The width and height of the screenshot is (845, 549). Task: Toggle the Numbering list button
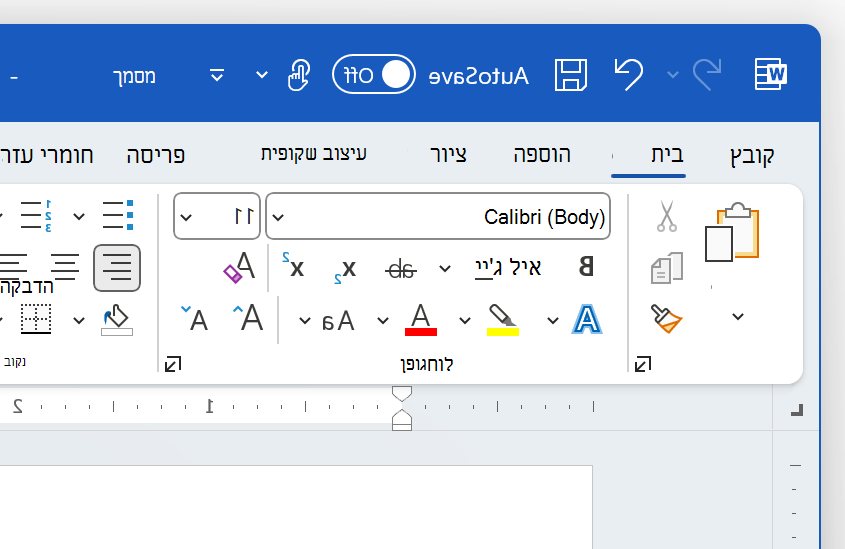[x=36, y=216]
